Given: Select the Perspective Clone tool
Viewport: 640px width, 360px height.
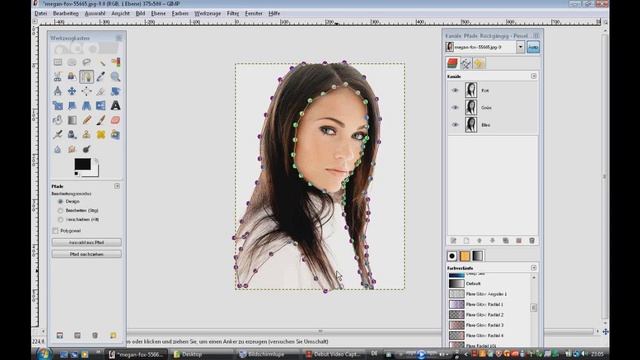Looking at the screenshot, I should tap(116, 135).
